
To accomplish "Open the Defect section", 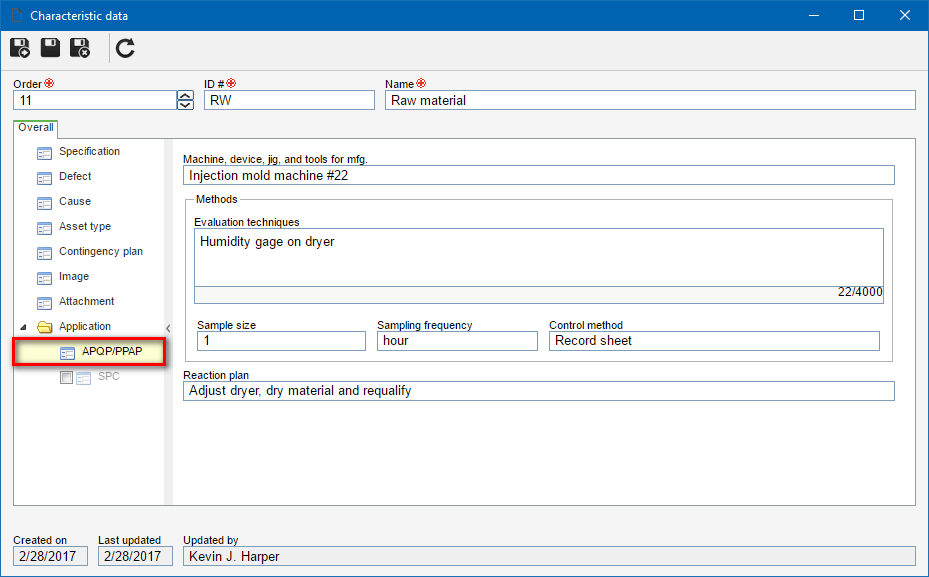I will tap(75, 177).
